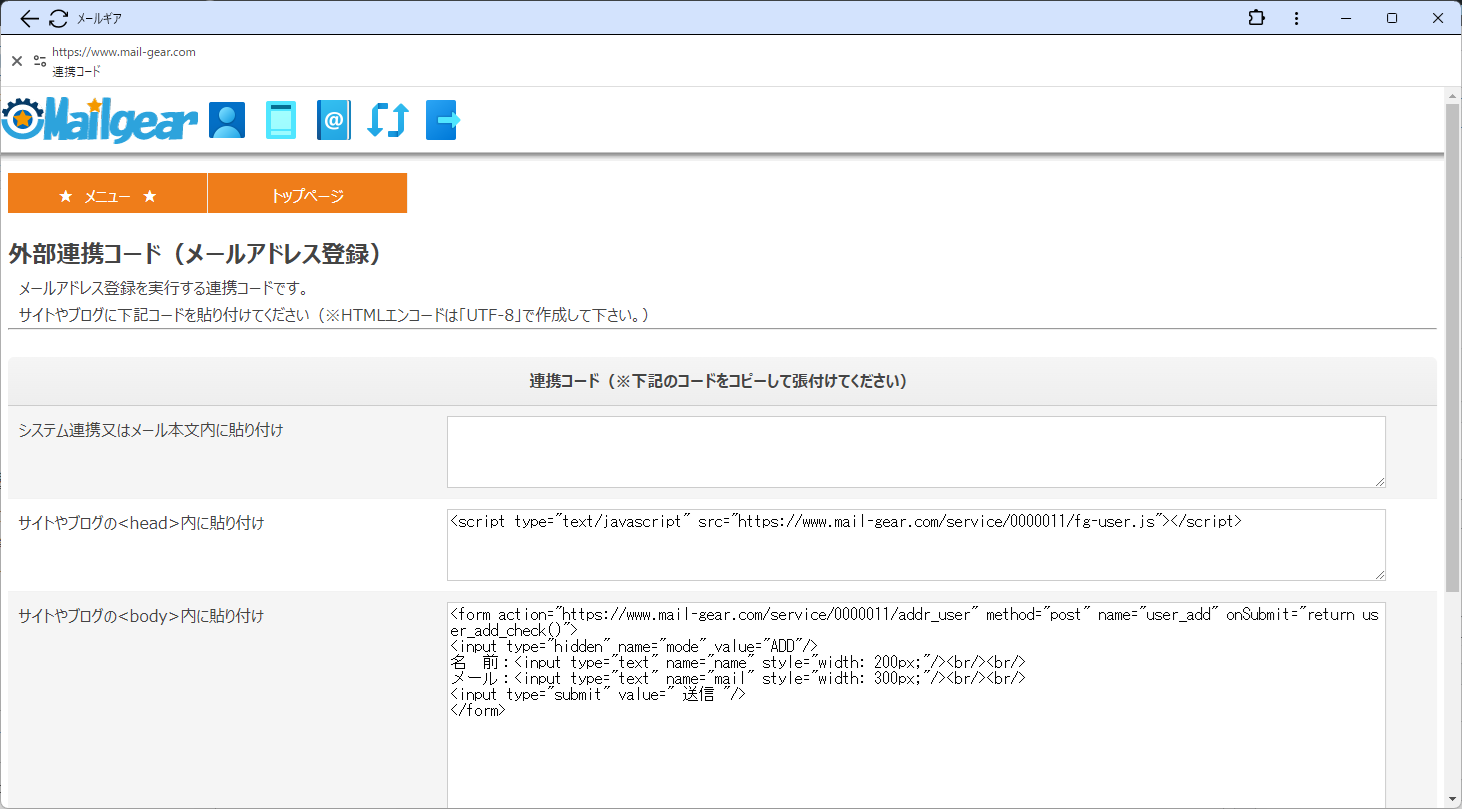Click the UTF-8 encoding note line

click(338, 315)
